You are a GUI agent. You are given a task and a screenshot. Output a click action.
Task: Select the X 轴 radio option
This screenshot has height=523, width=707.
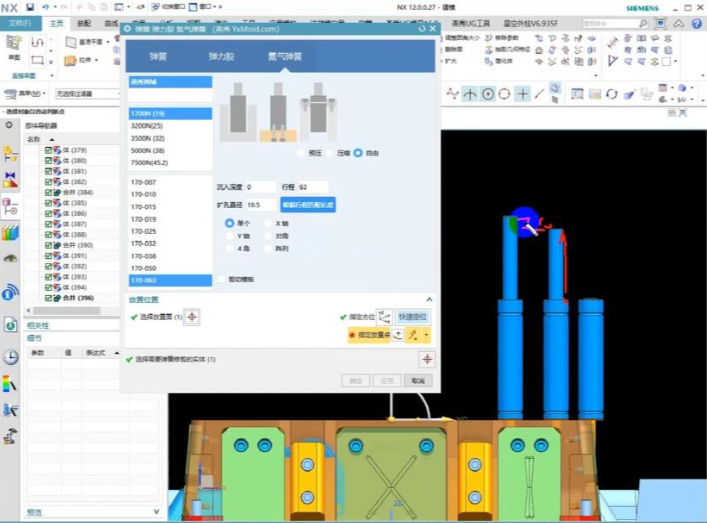click(268, 223)
